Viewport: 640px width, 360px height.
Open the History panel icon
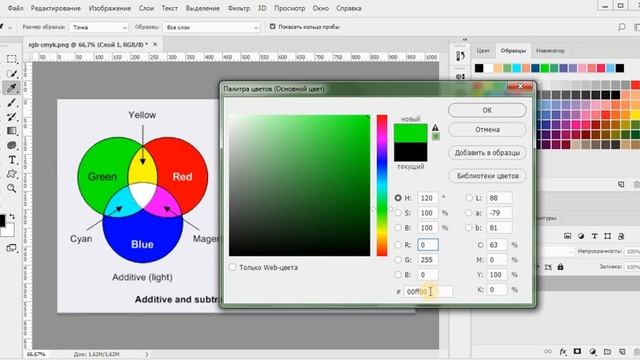click(x=460, y=56)
